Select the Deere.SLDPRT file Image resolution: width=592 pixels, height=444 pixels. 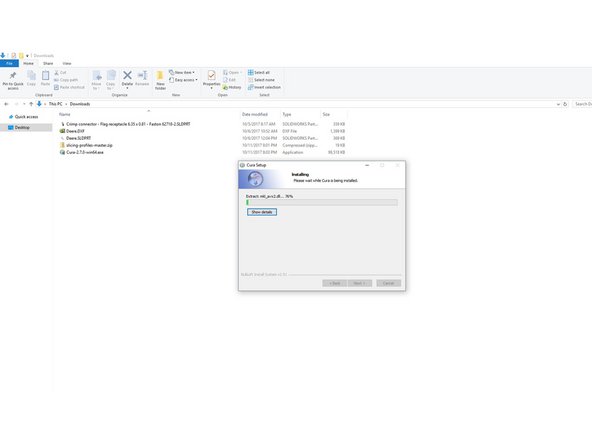pyautogui.click(x=79, y=138)
